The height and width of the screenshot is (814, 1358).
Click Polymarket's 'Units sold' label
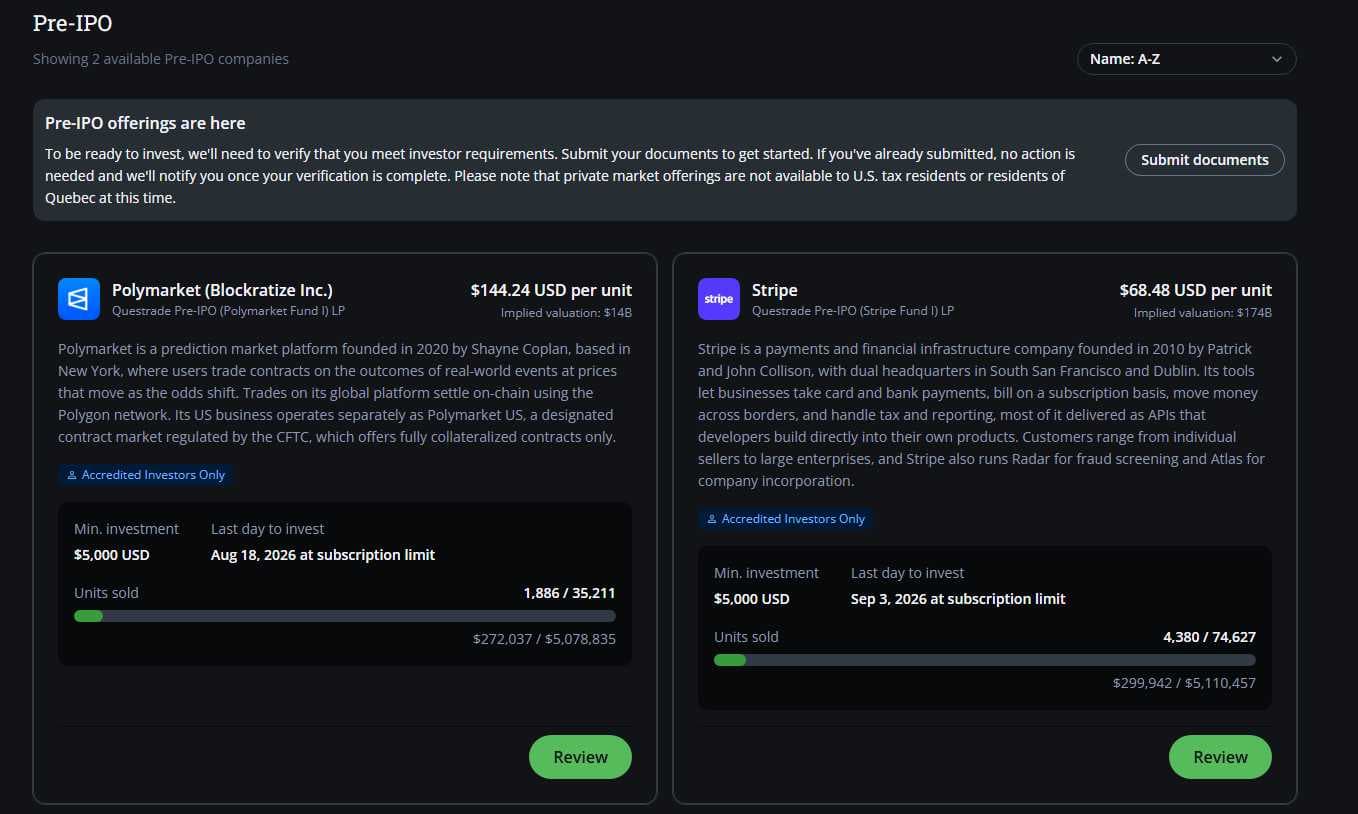click(x=106, y=593)
